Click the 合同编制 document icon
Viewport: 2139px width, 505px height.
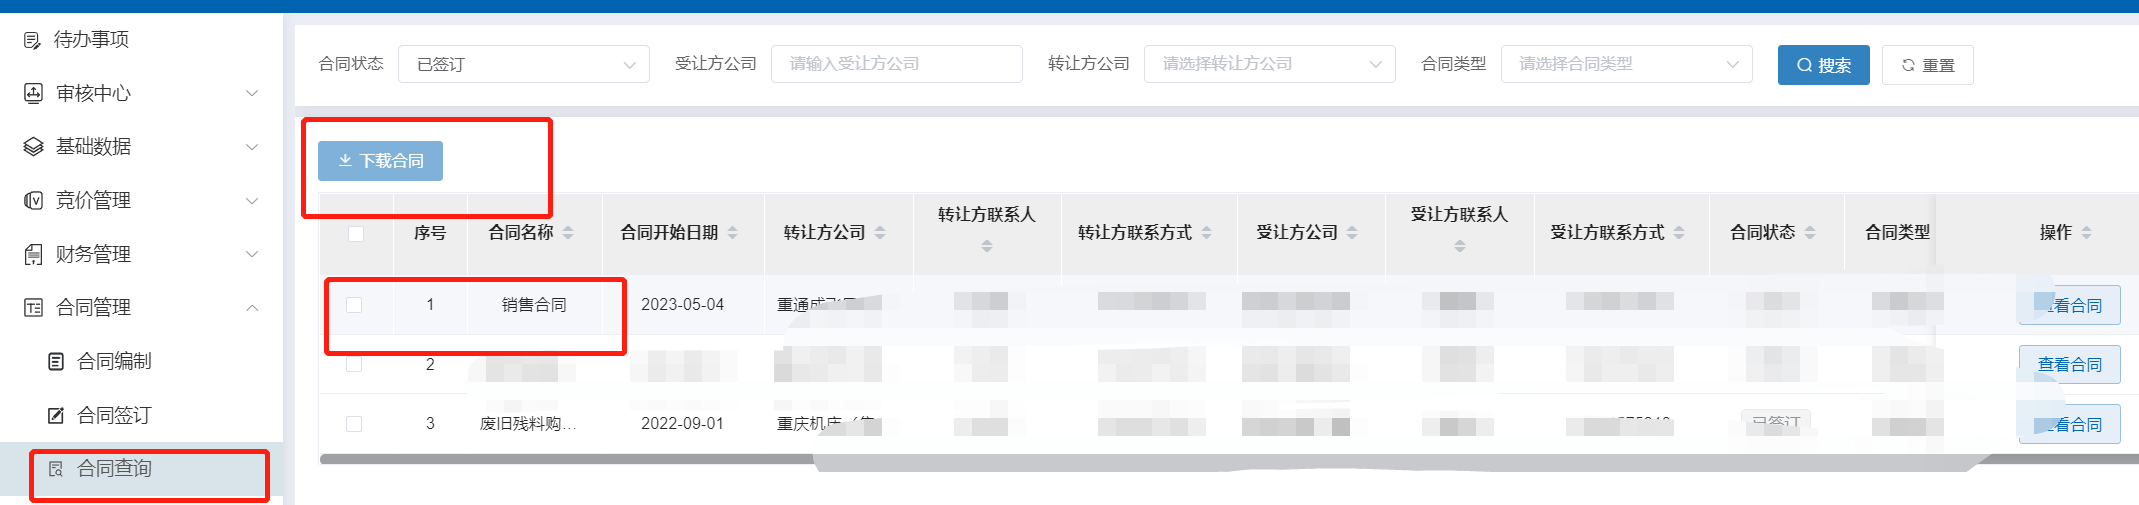56,361
